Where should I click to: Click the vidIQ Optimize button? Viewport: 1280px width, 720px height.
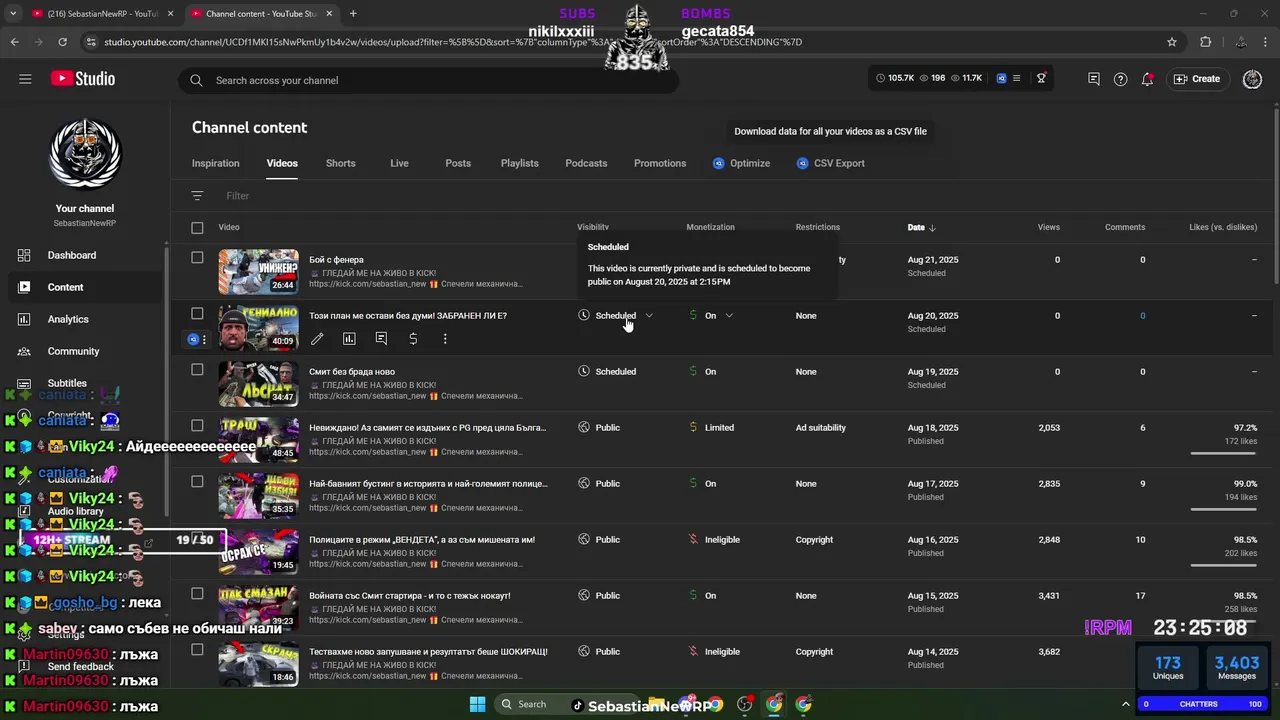coord(742,163)
